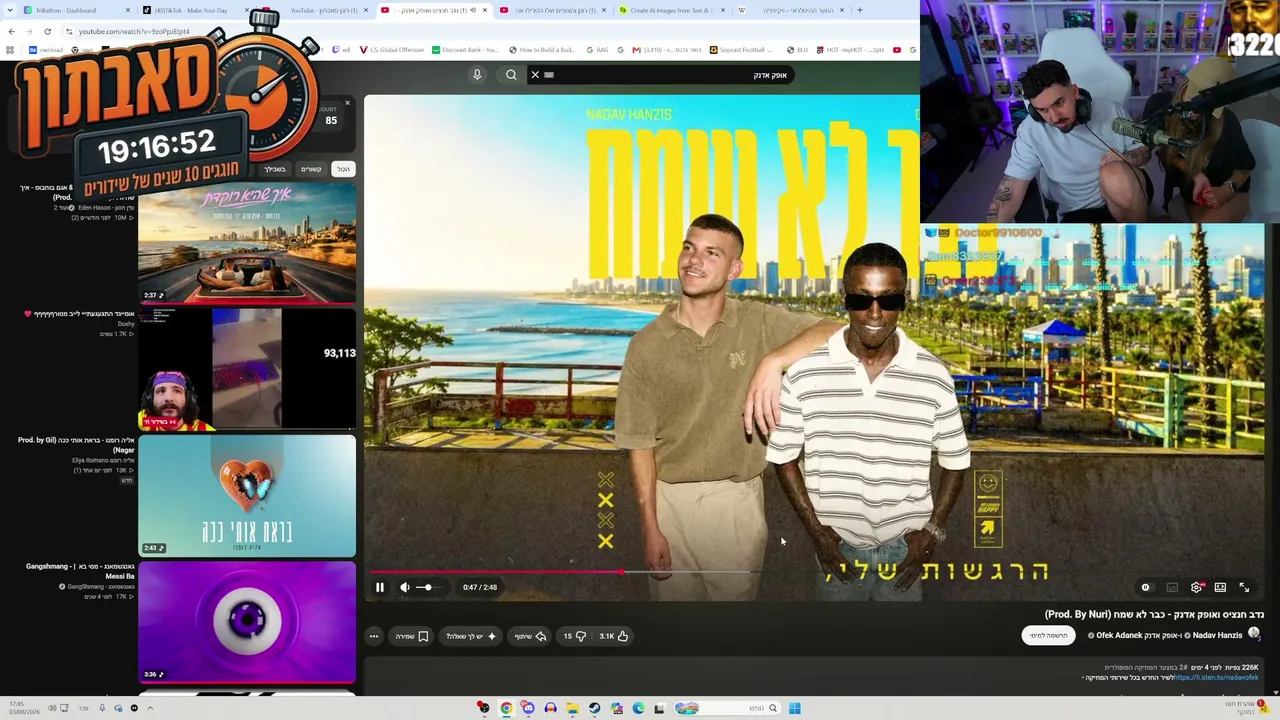Viewport: 1280px width, 720px height.
Task: Open the Discount Bank bookmark
Action: pos(465,49)
